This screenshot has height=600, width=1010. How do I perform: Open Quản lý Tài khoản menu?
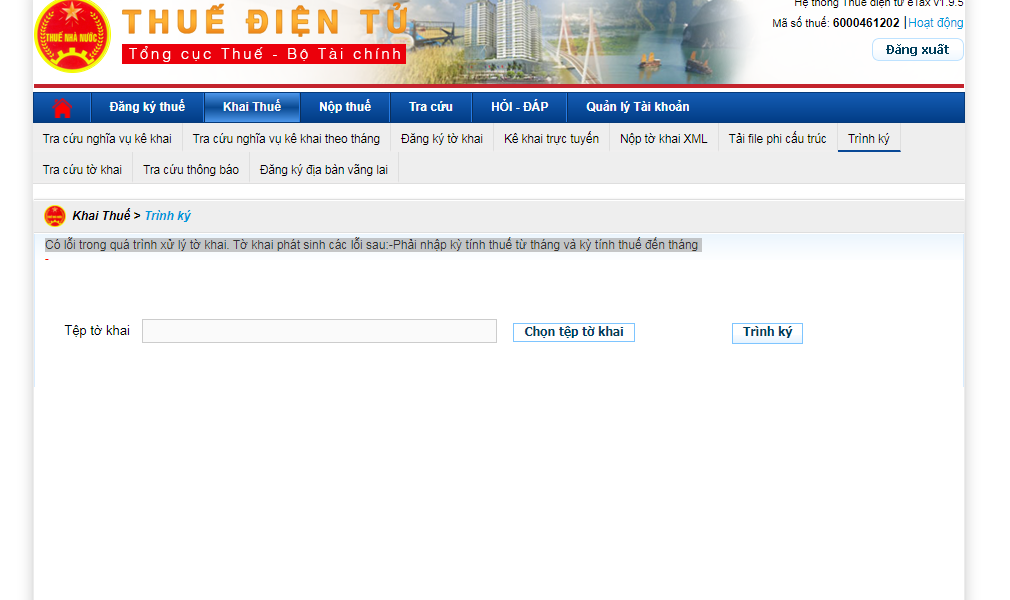pyautogui.click(x=637, y=107)
